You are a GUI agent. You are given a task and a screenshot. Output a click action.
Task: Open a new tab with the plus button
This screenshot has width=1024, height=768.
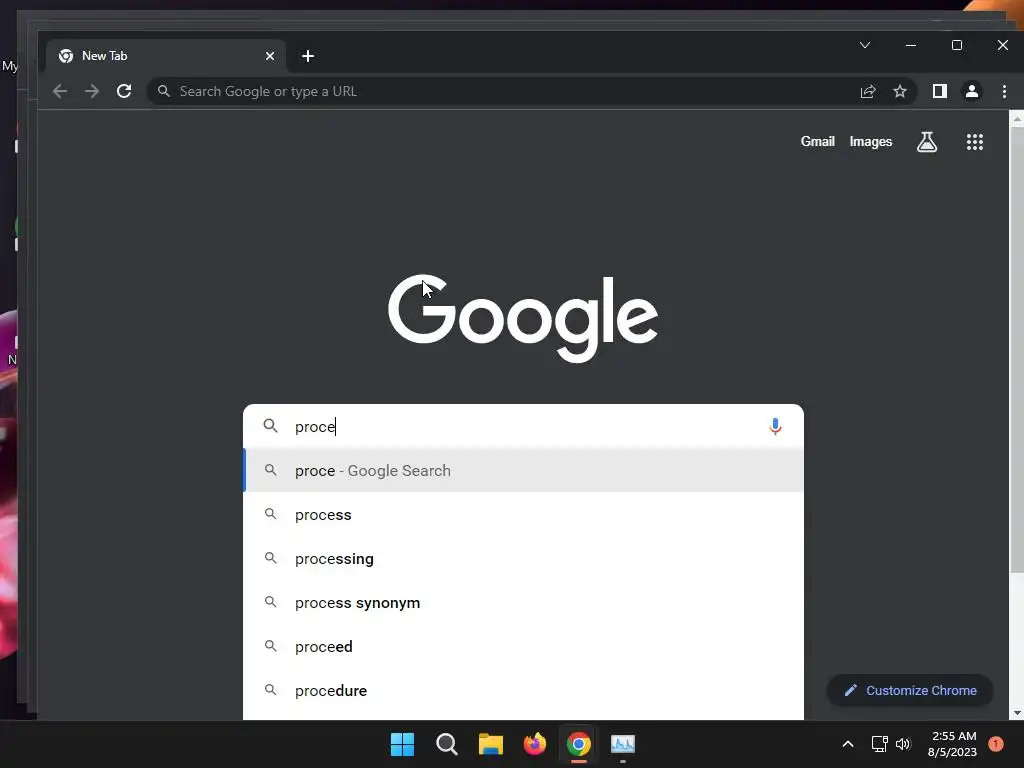[x=308, y=56]
